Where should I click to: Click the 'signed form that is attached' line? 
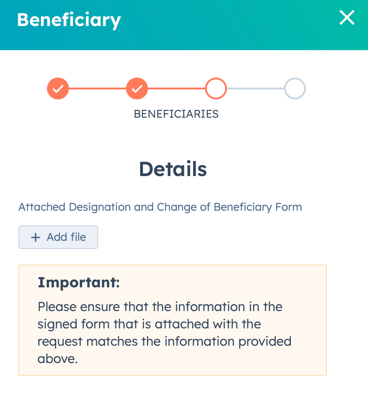(x=149, y=324)
